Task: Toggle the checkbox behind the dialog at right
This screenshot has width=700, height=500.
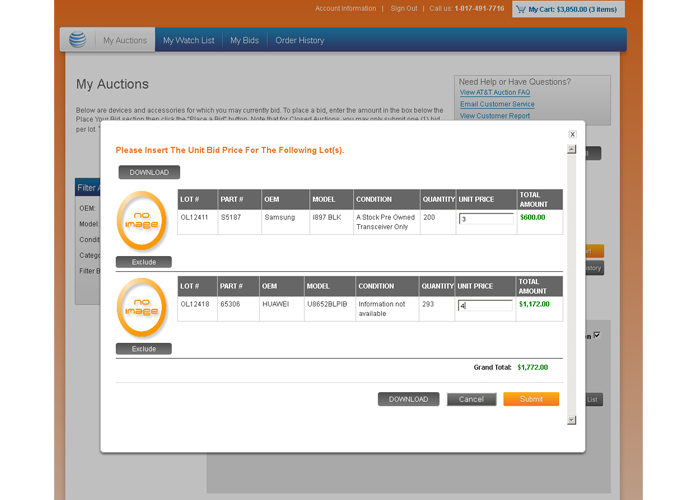Action: [597, 335]
